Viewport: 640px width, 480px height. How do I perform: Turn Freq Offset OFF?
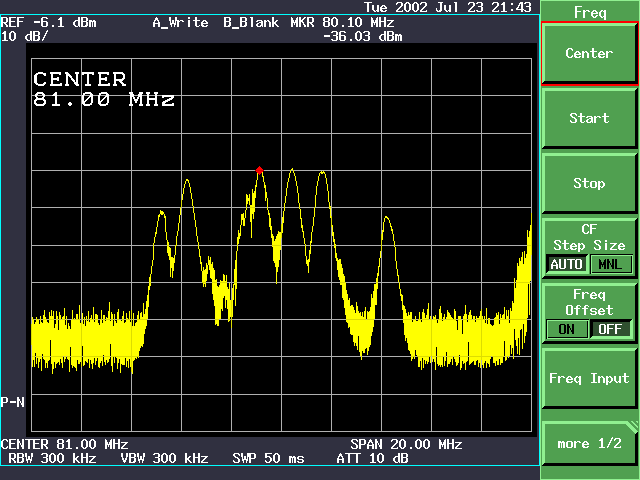point(611,329)
